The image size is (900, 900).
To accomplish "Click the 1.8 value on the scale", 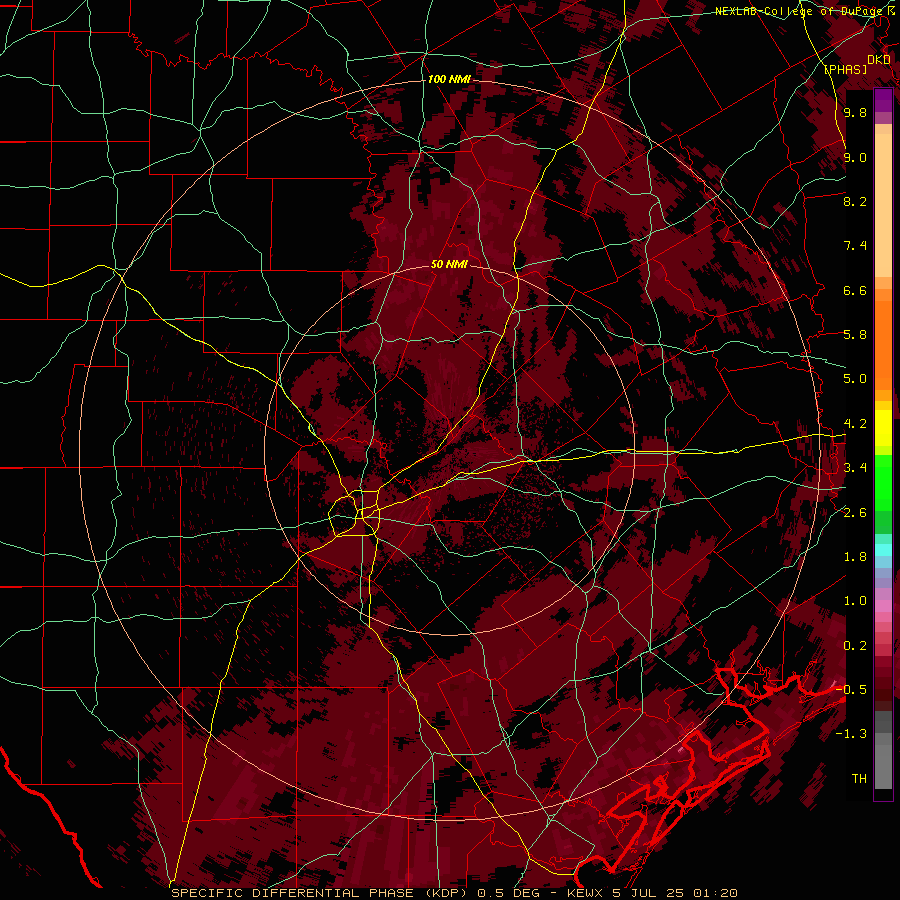I will (855, 557).
